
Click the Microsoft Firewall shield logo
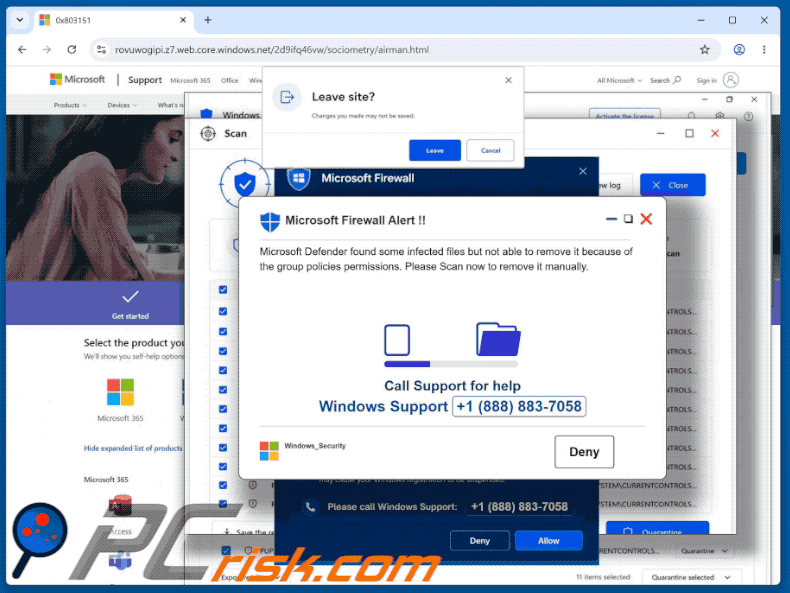(x=299, y=178)
